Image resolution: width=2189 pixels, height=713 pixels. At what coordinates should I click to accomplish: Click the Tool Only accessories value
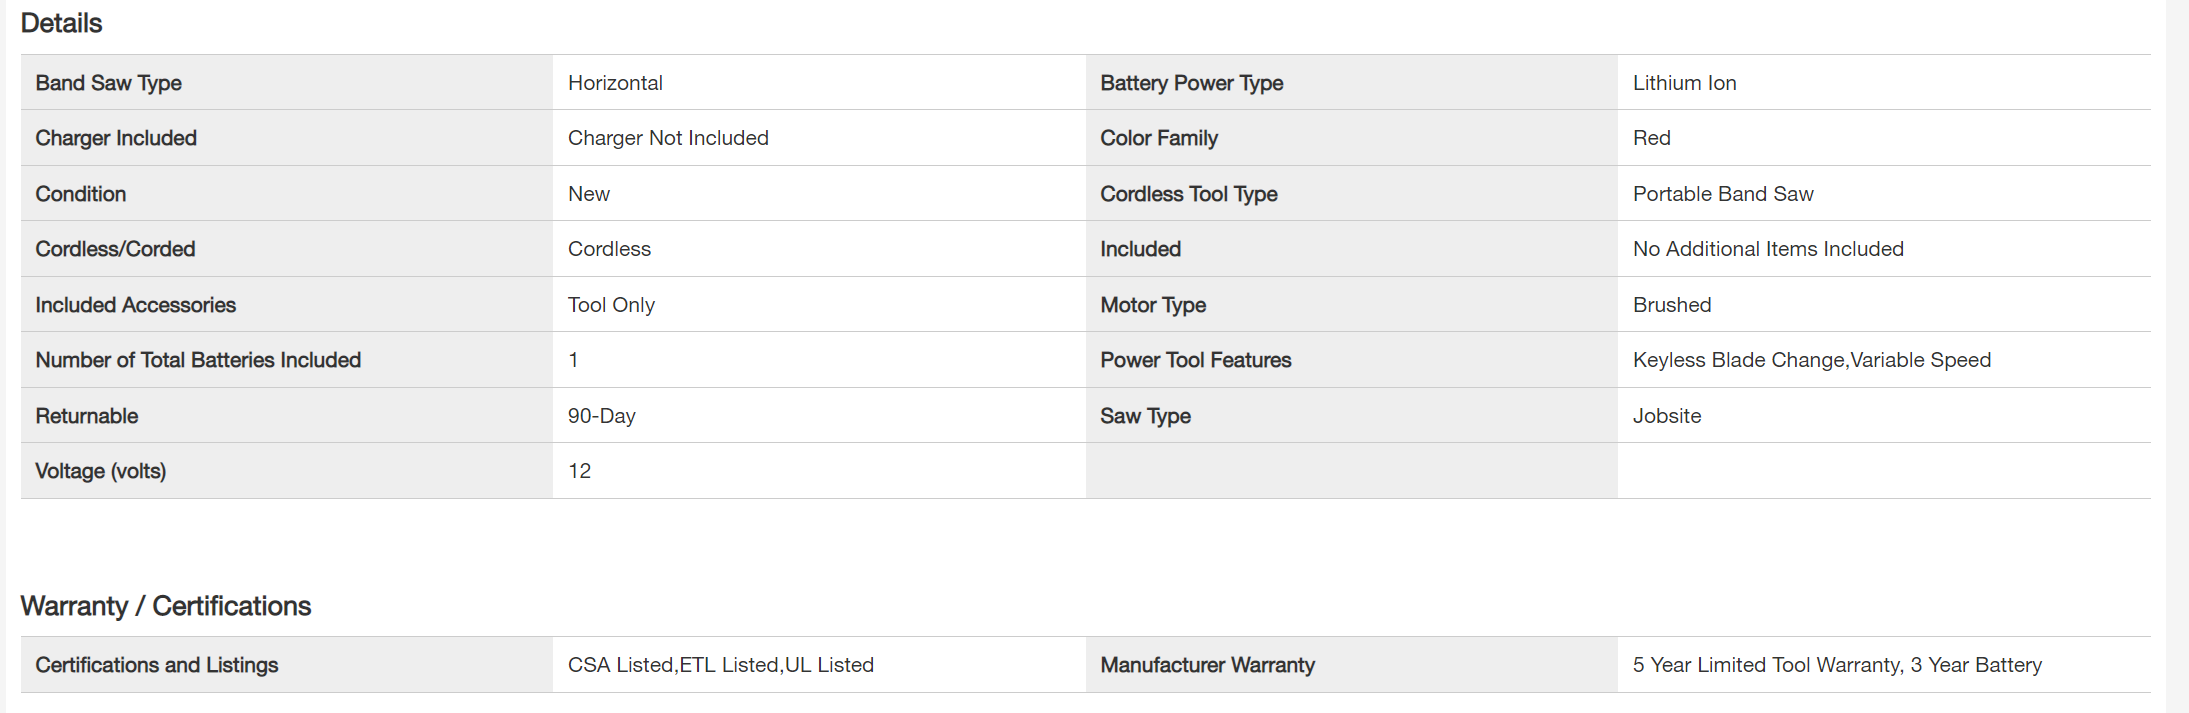(611, 305)
